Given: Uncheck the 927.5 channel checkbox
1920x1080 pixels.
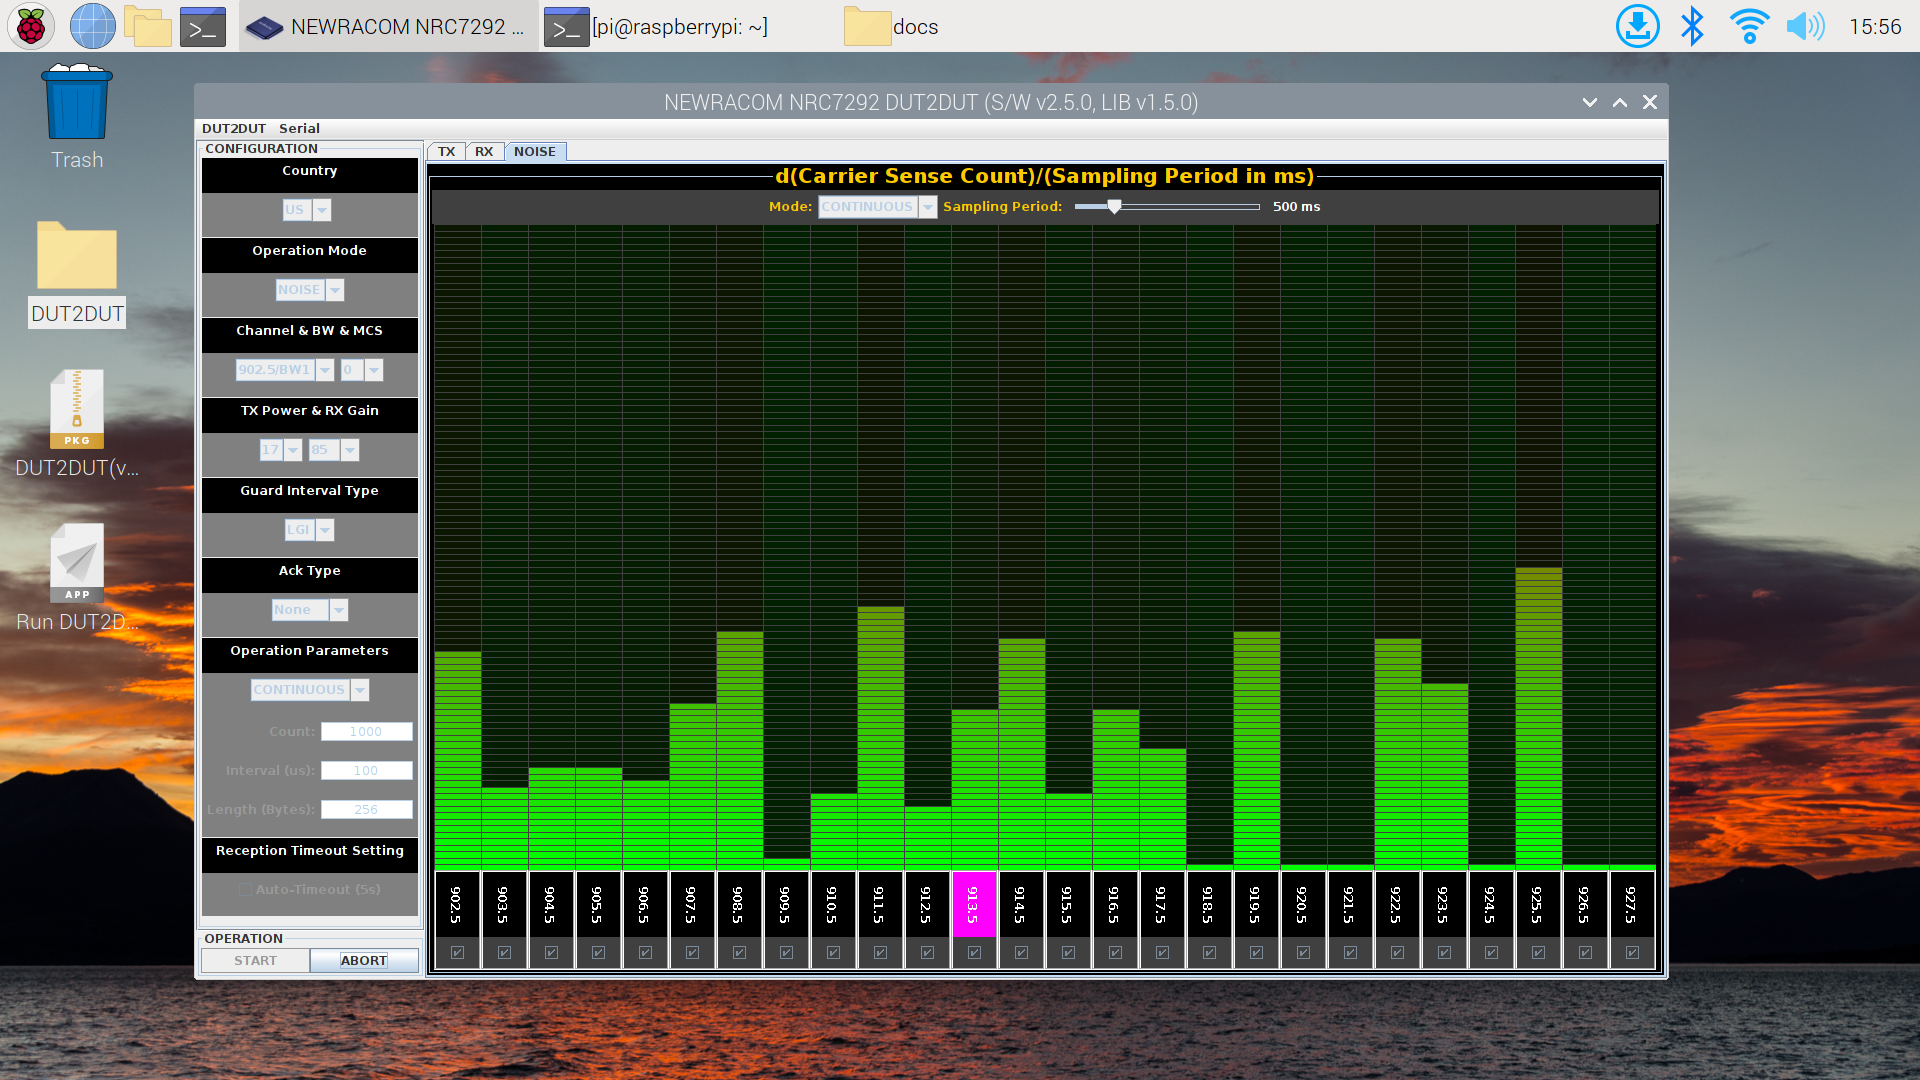Looking at the screenshot, I should (x=1632, y=953).
